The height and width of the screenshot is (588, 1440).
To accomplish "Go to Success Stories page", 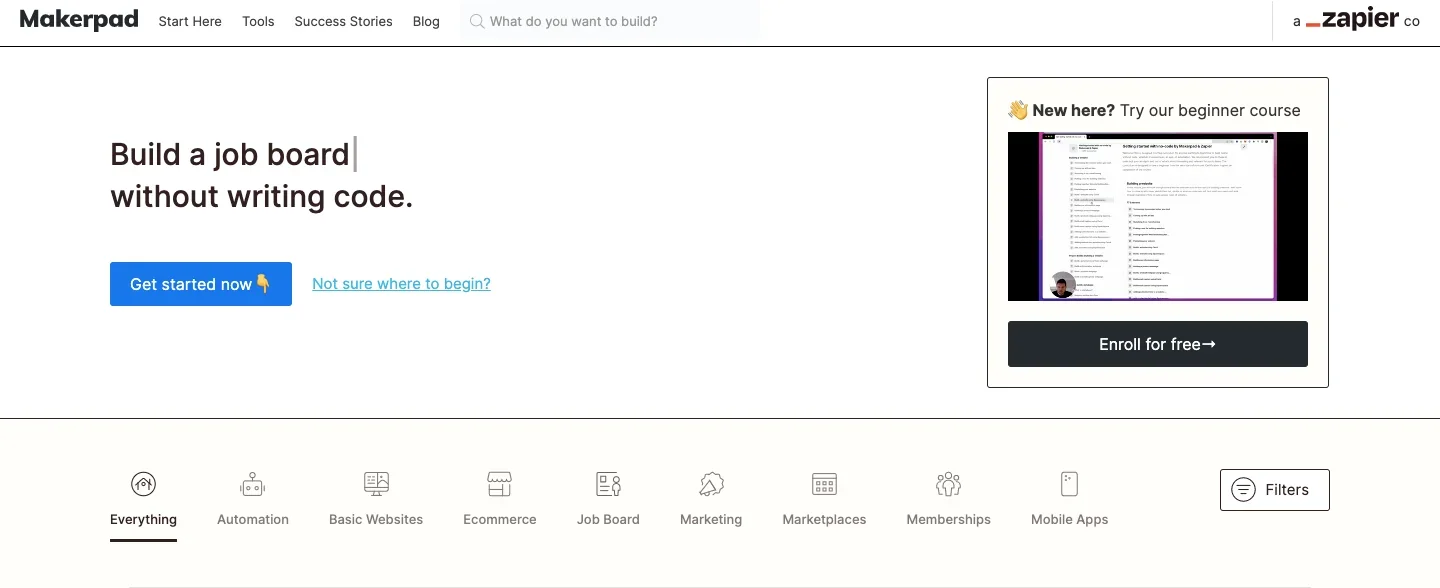I will point(343,21).
